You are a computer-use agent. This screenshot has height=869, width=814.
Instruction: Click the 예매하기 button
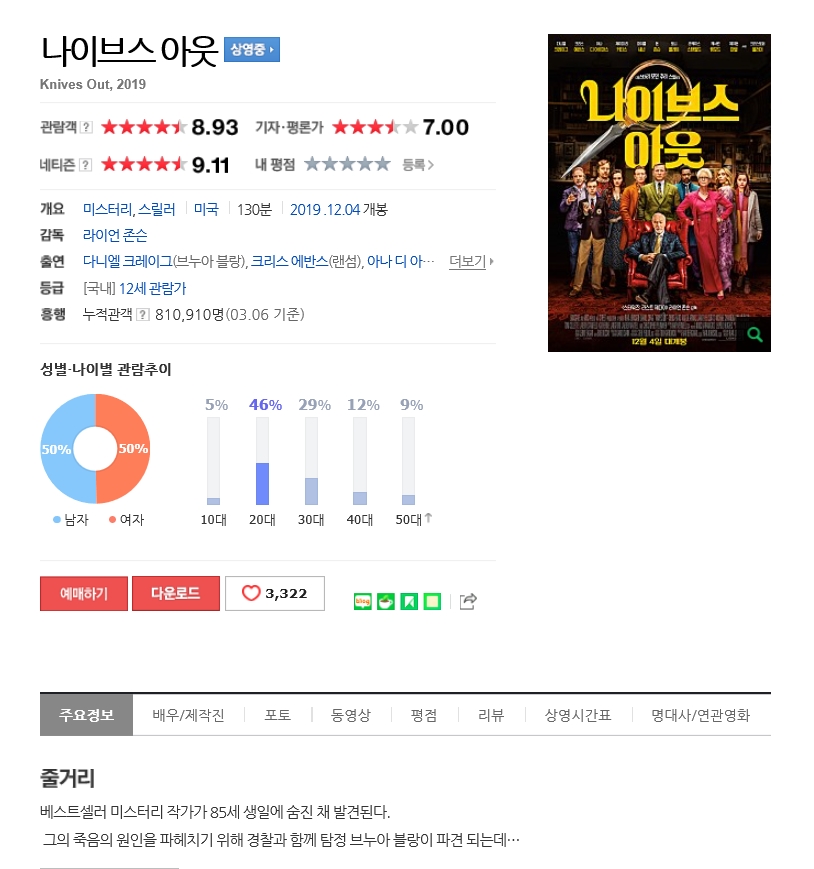pyautogui.click(x=84, y=594)
